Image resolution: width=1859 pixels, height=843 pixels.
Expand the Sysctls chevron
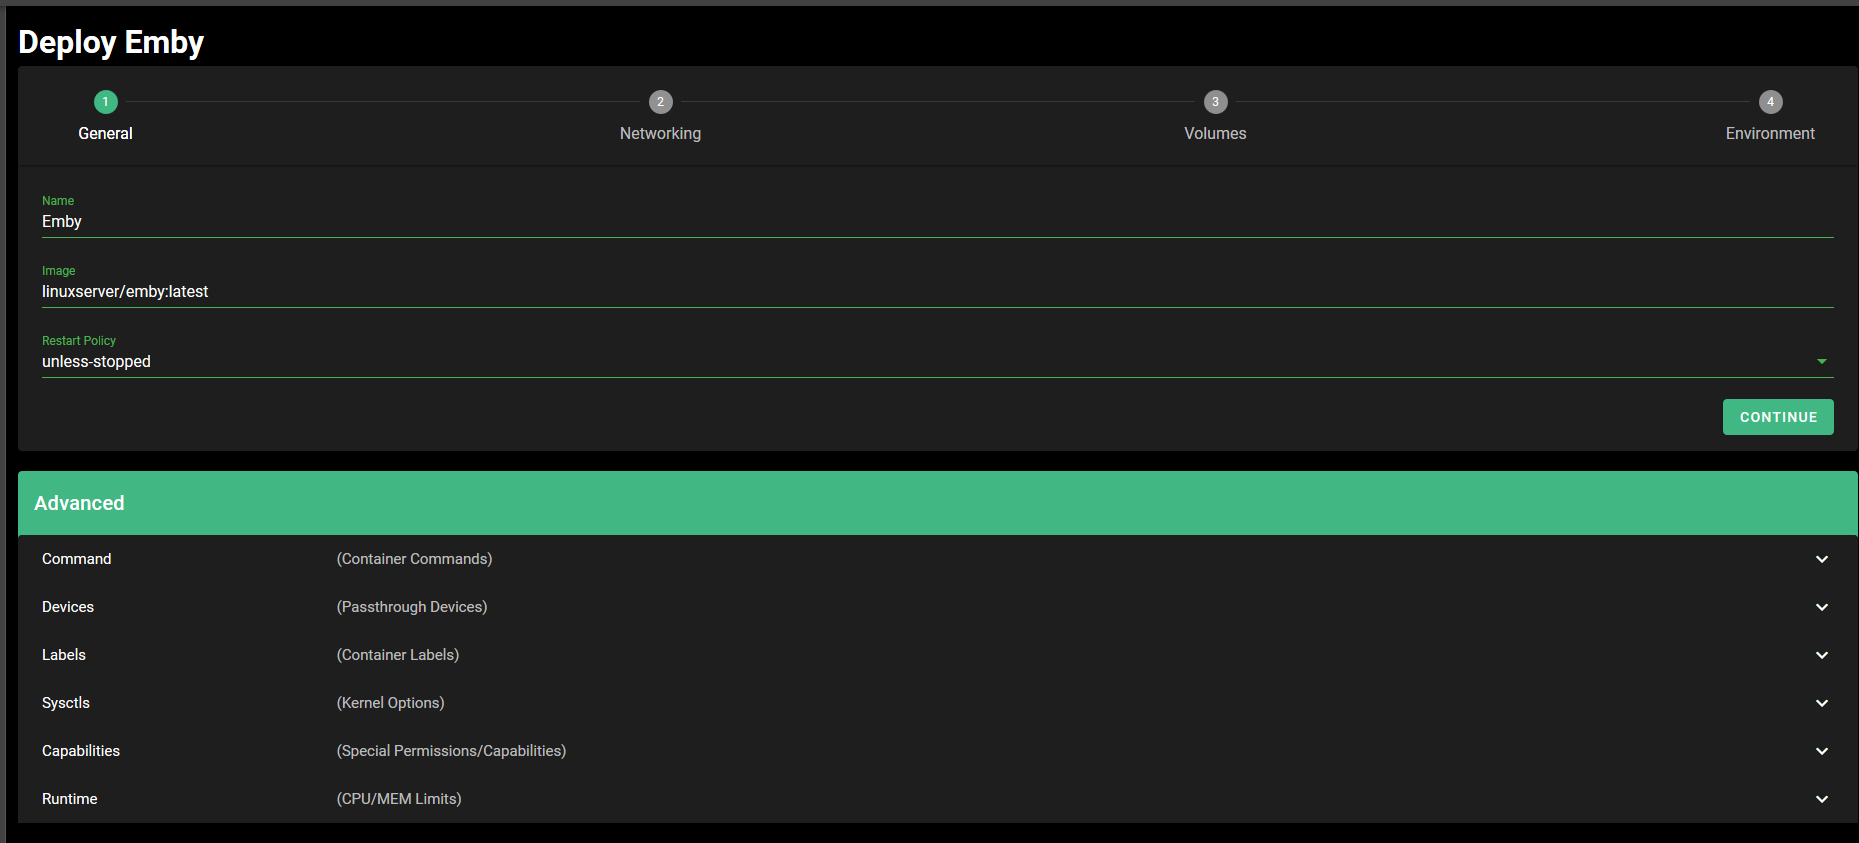point(1822,703)
